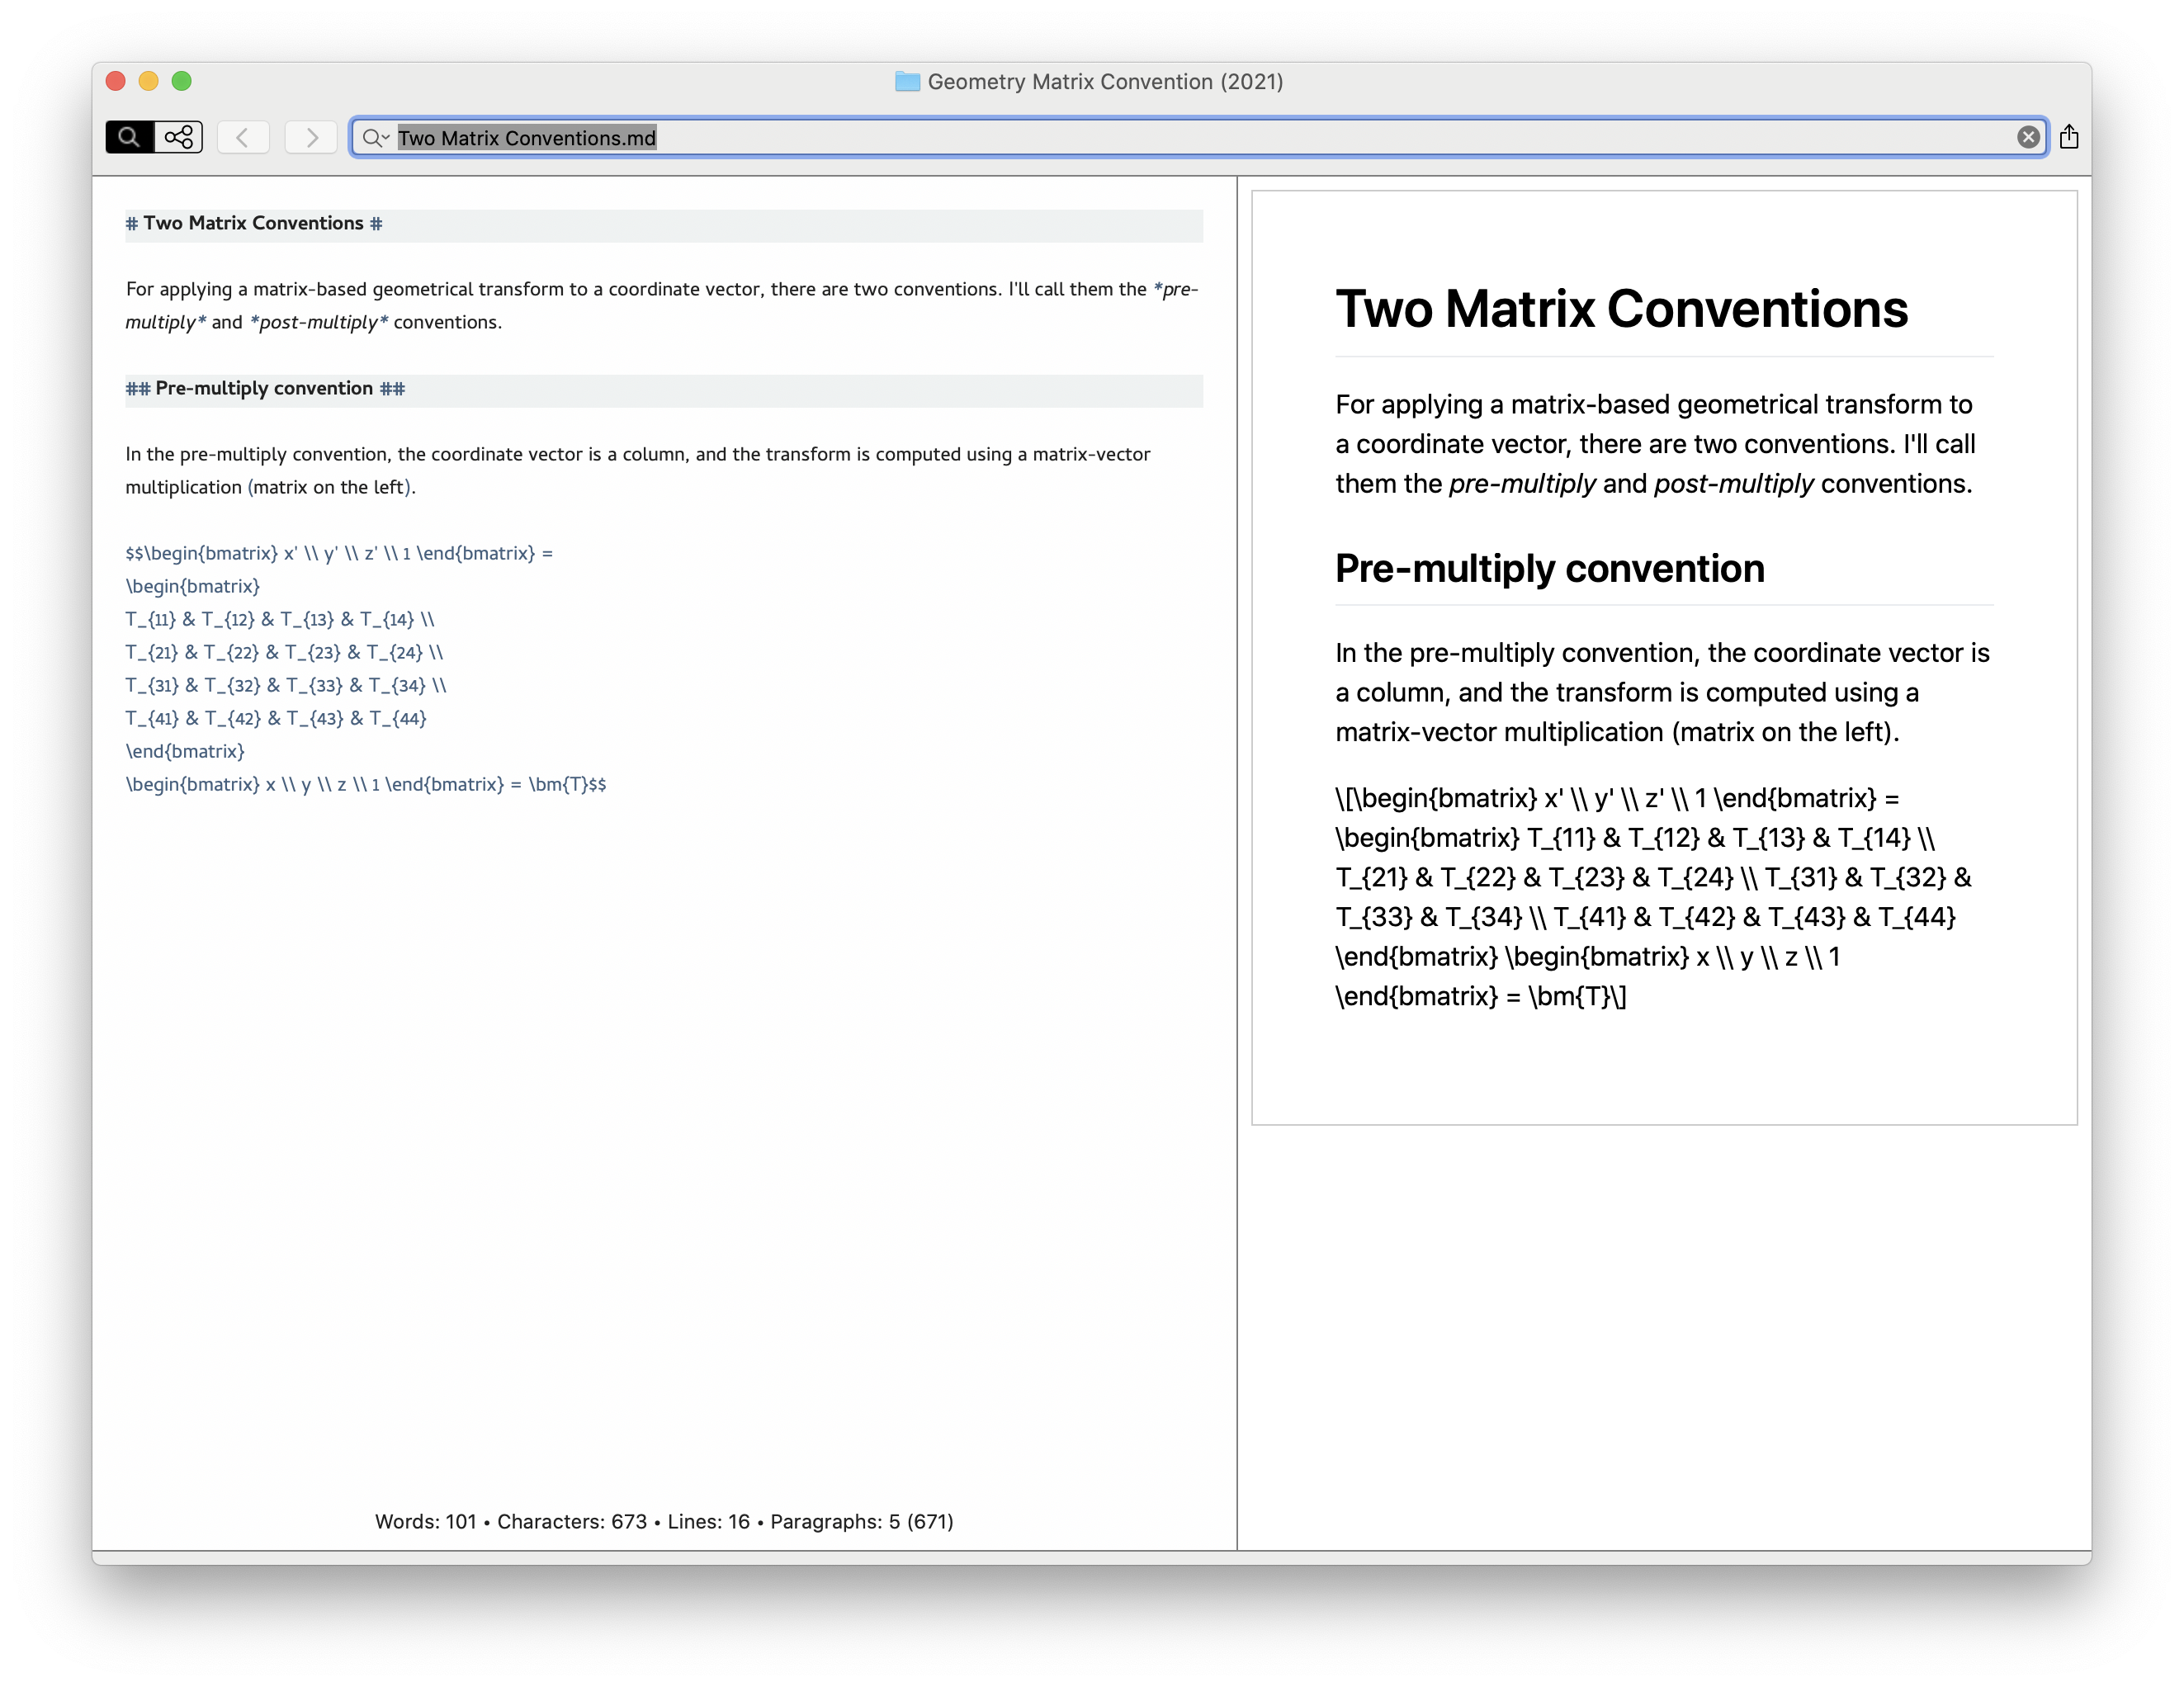
Task: Switch to the search mode magnifier toggle
Action: pos(129,137)
